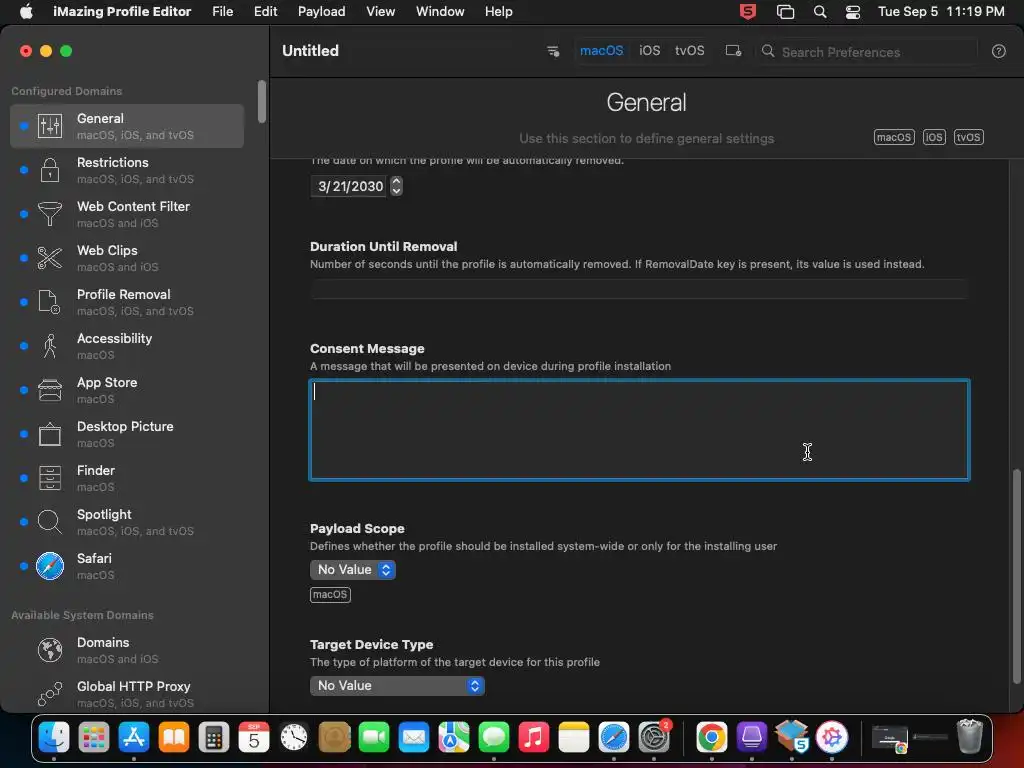Add the Domains globe payload
This screenshot has width=1024, height=768.
(x=50, y=650)
